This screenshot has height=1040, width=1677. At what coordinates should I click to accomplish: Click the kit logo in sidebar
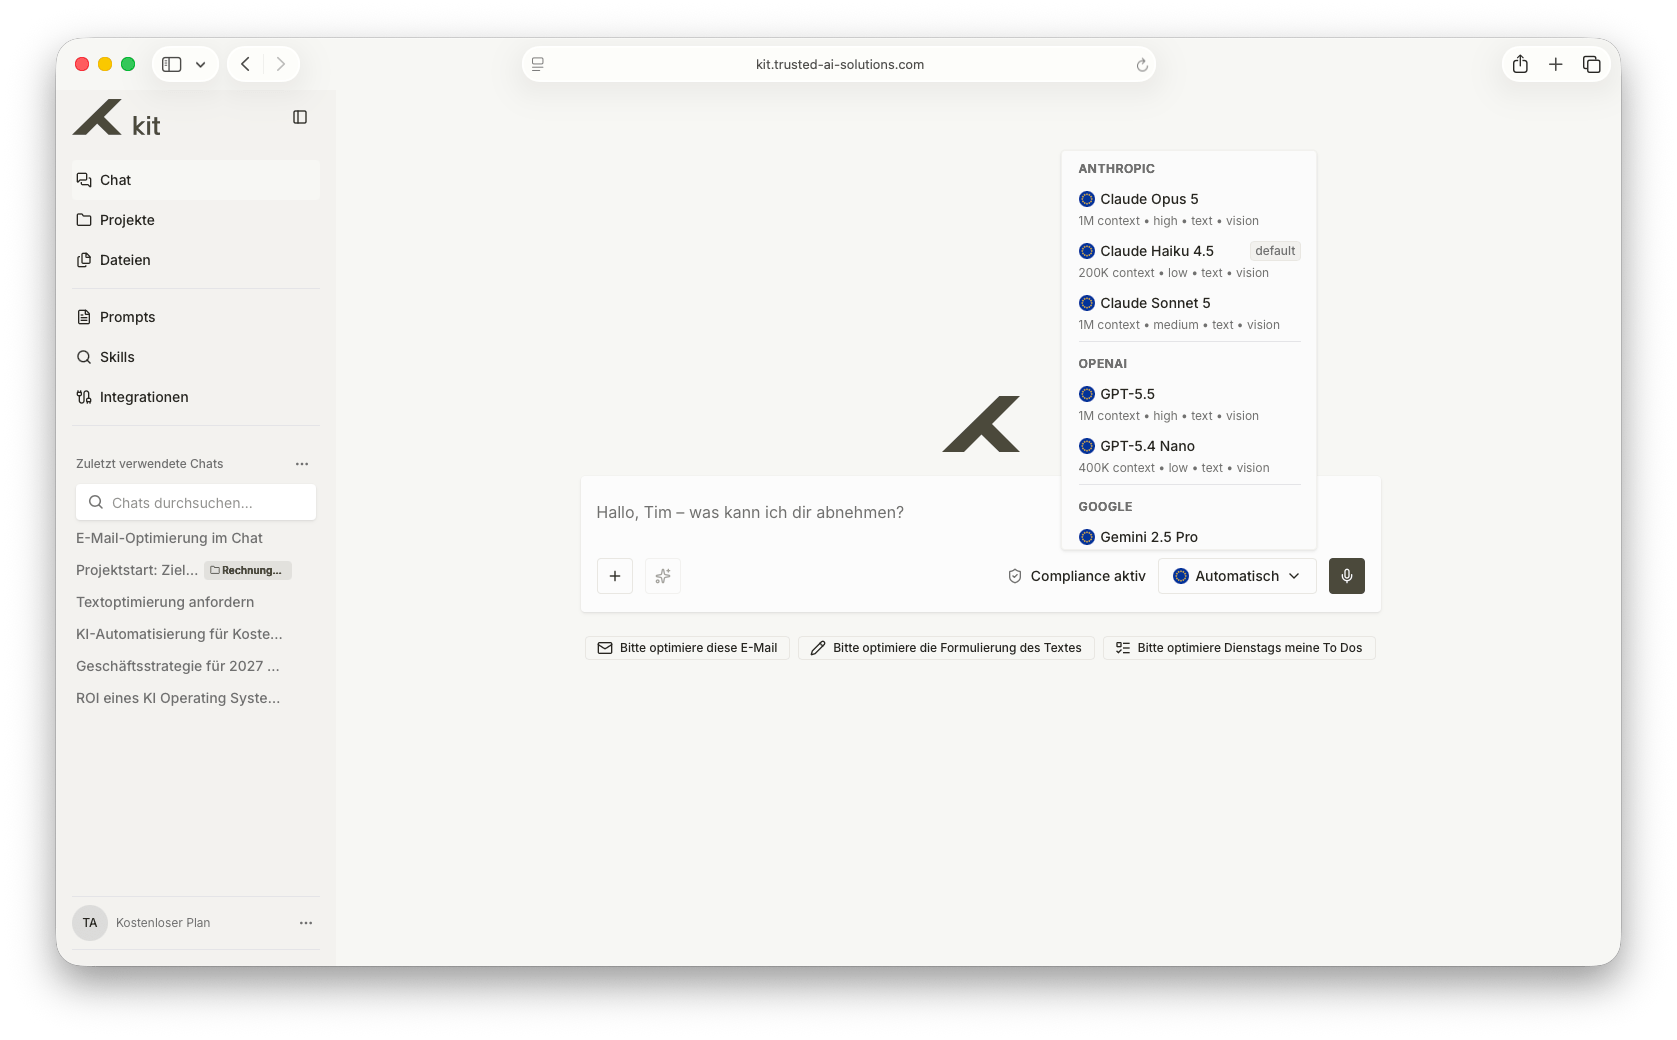click(116, 119)
